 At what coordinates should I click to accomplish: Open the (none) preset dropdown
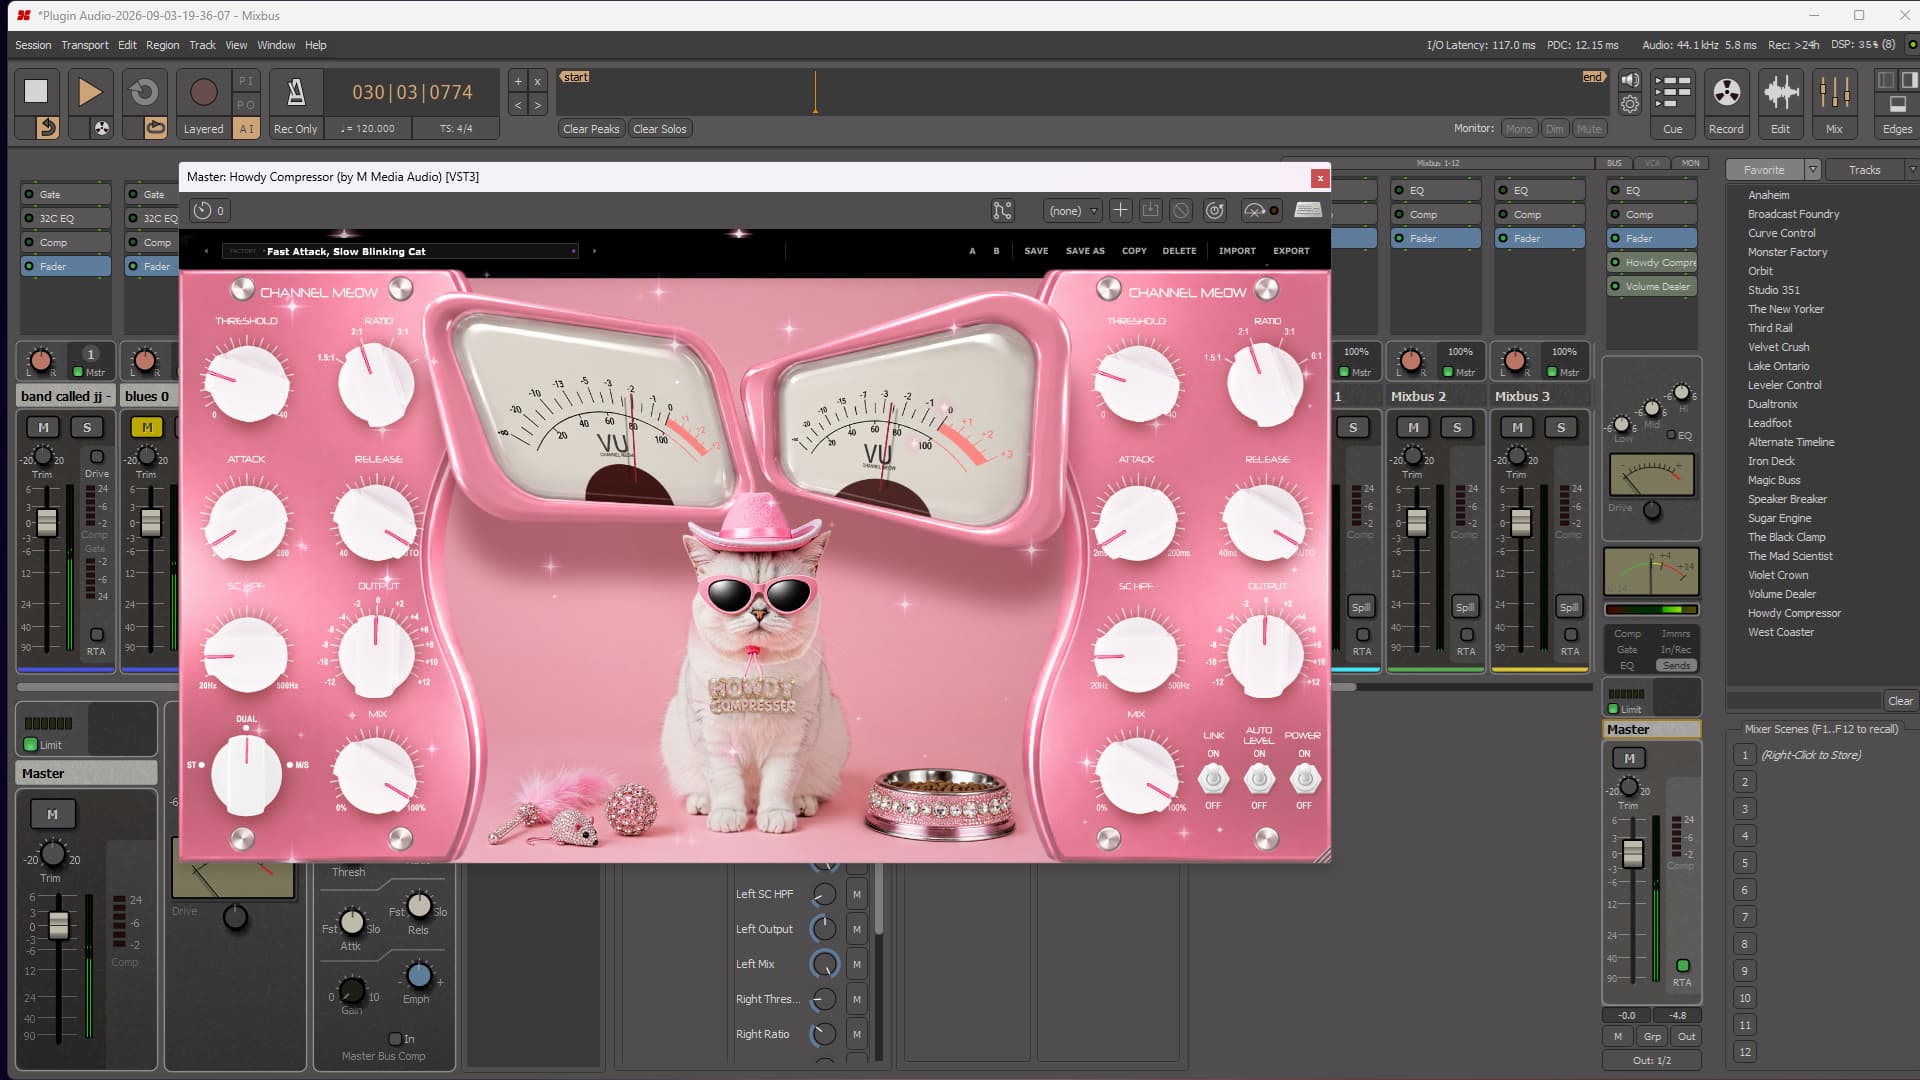[x=1072, y=210]
